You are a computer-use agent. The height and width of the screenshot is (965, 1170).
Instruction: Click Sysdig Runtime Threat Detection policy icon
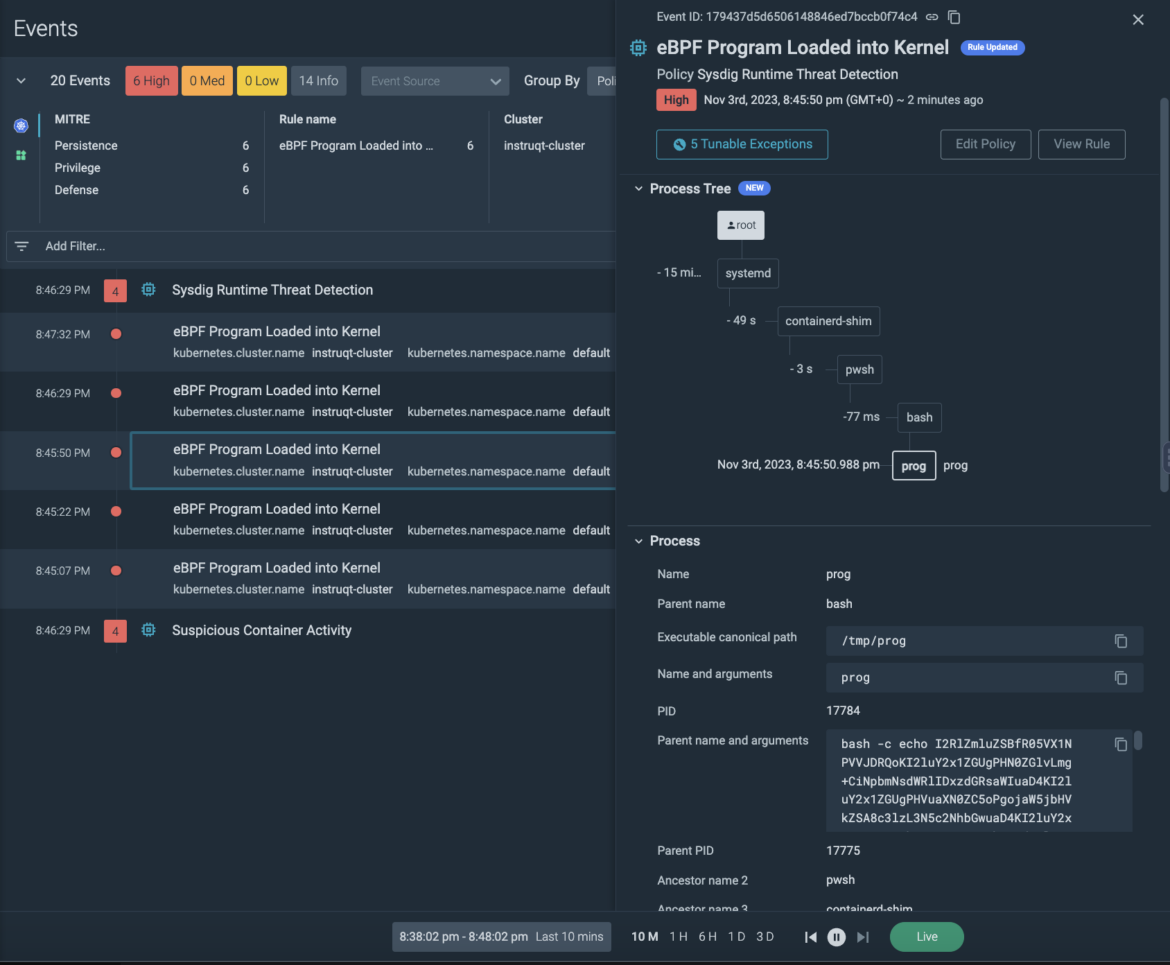click(148, 290)
